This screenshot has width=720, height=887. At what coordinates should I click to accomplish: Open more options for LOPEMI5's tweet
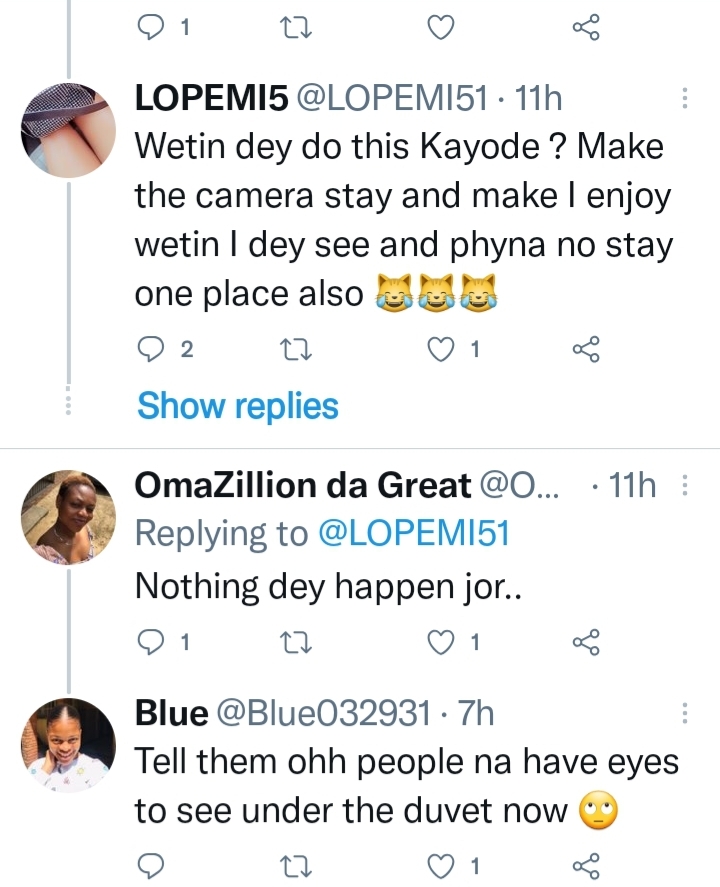[x=685, y=98]
